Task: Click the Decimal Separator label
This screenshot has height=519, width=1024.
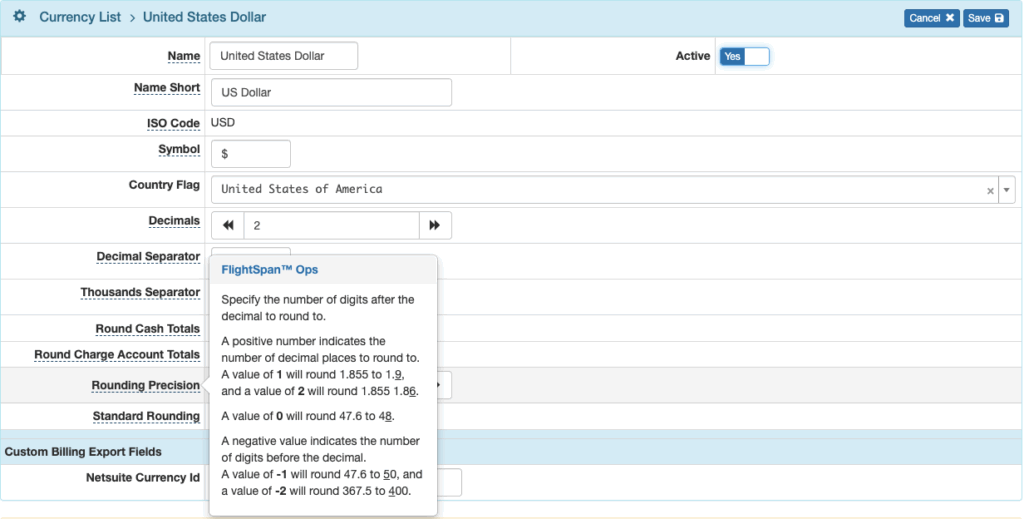Action: [x=148, y=257]
